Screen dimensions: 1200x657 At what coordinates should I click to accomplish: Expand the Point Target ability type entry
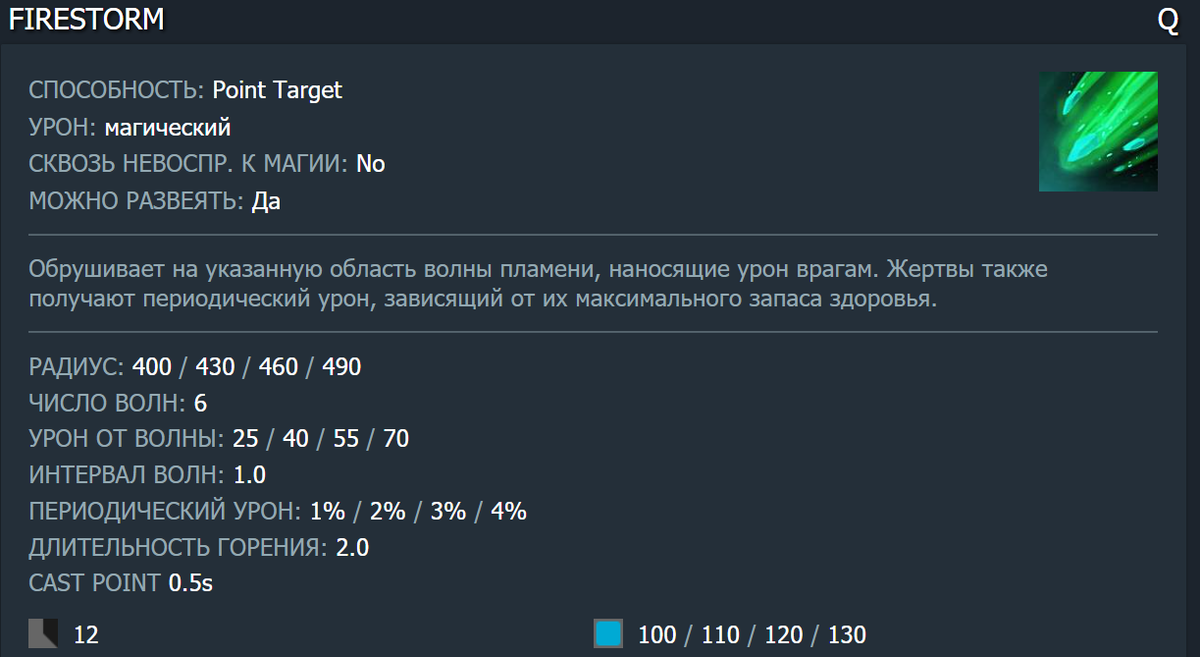[x=278, y=90]
